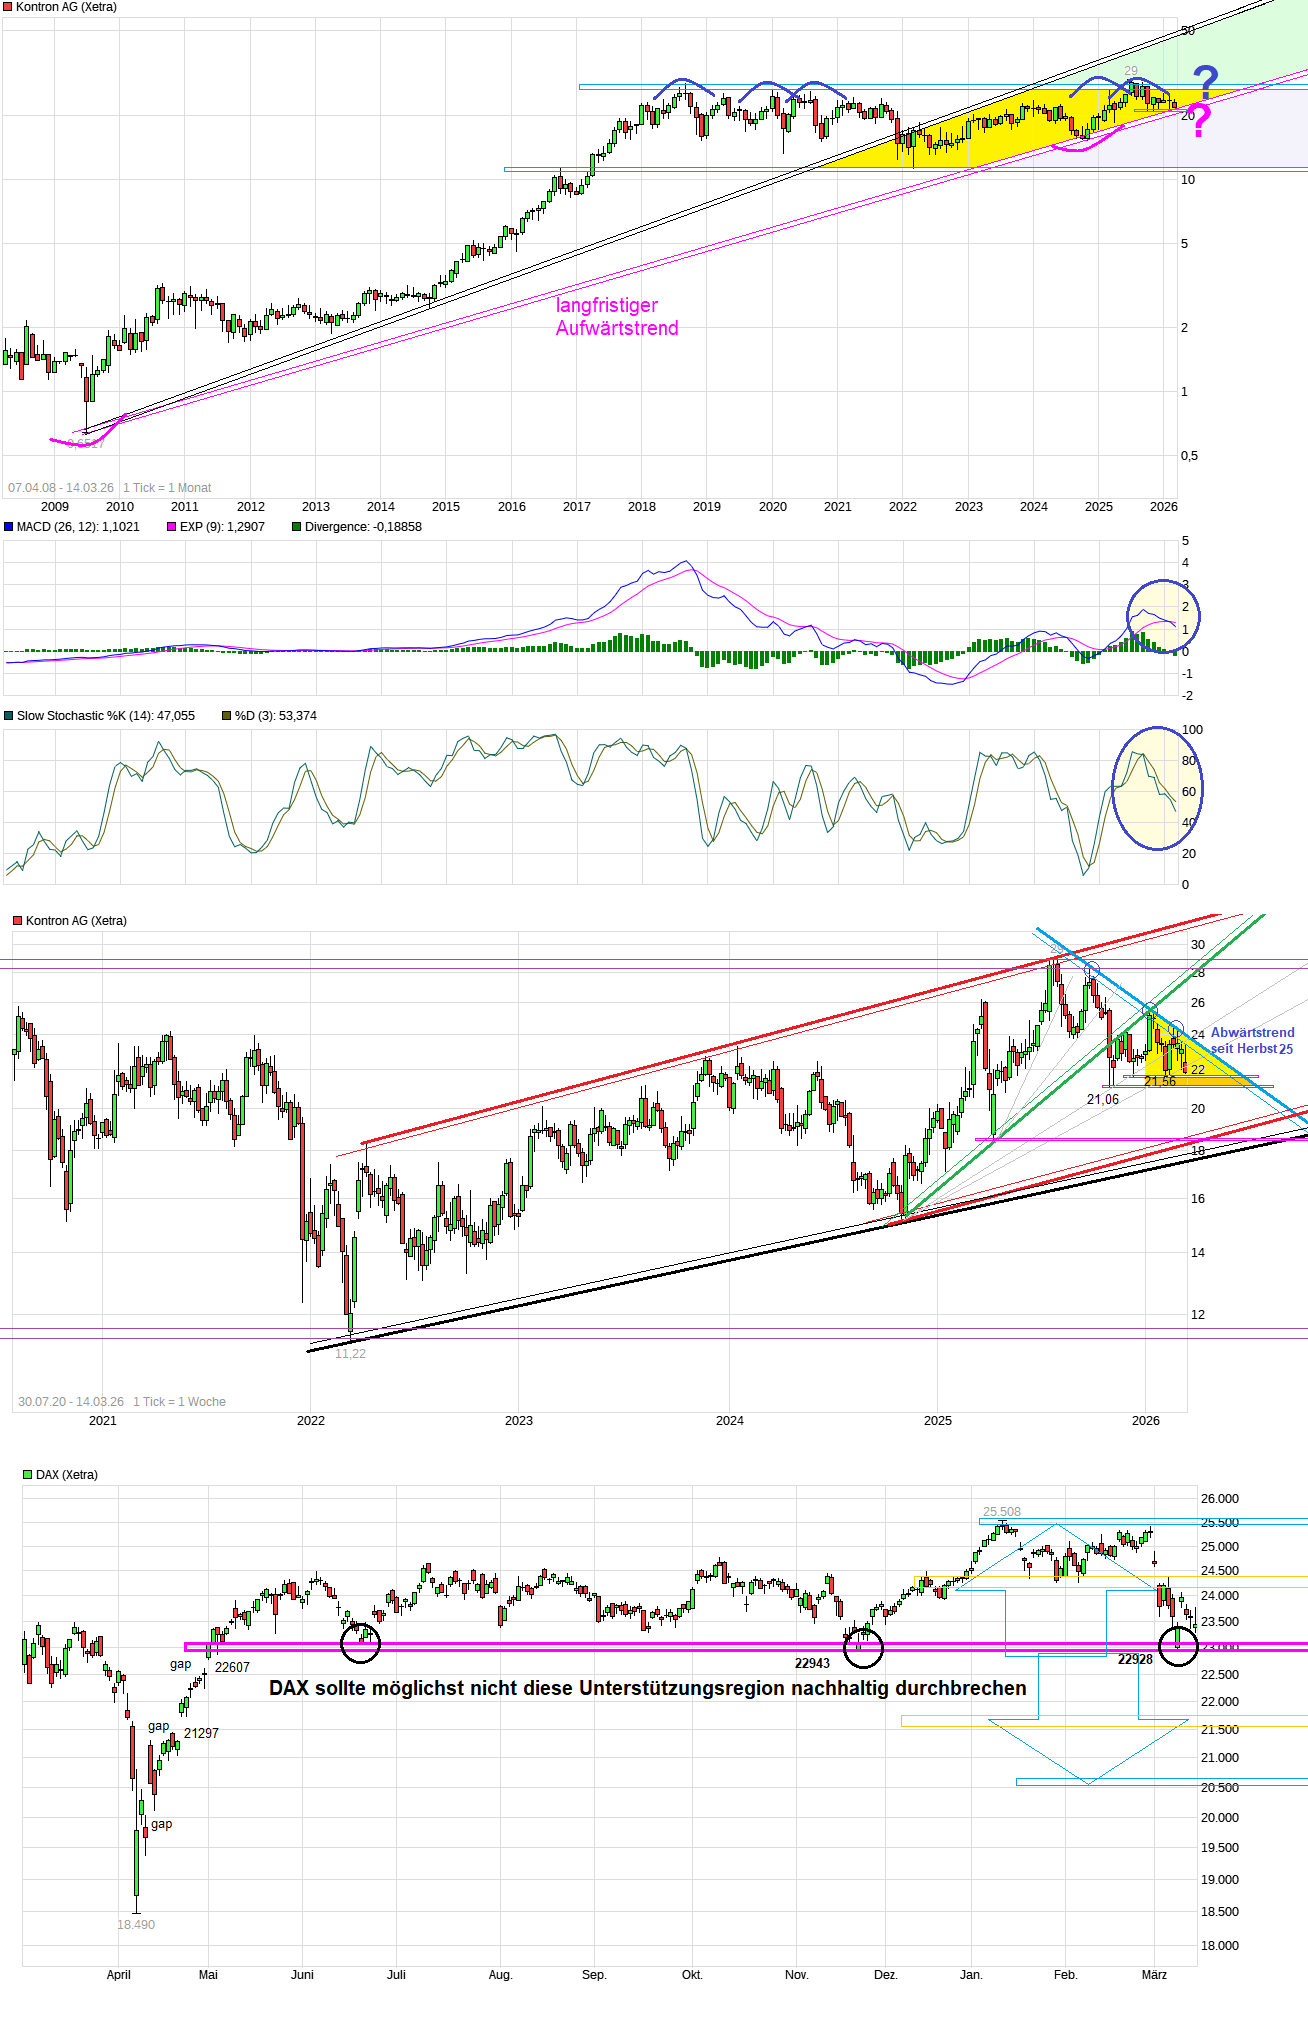Image resolution: width=1308 pixels, height=2038 pixels.
Task: Click the 18.490 low price label
Action: tap(136, 1925)
